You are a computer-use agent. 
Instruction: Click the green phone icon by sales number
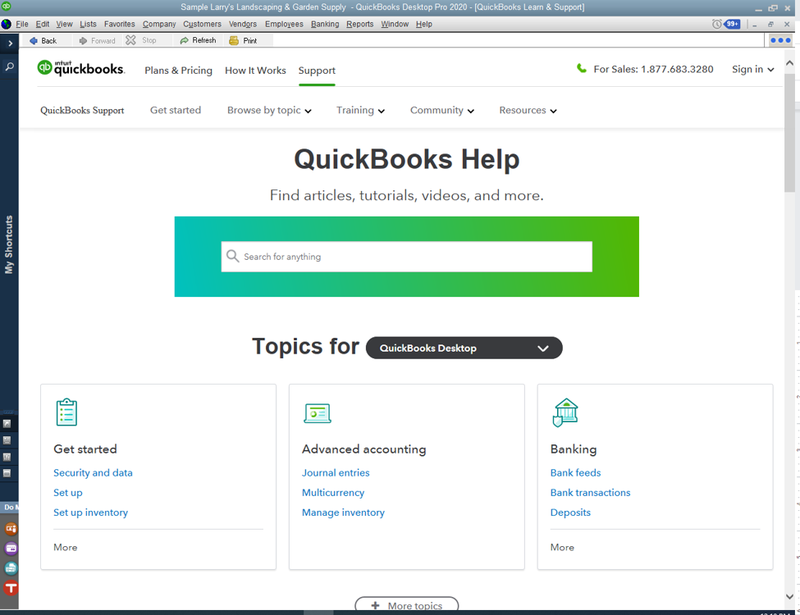click(581, 68)
